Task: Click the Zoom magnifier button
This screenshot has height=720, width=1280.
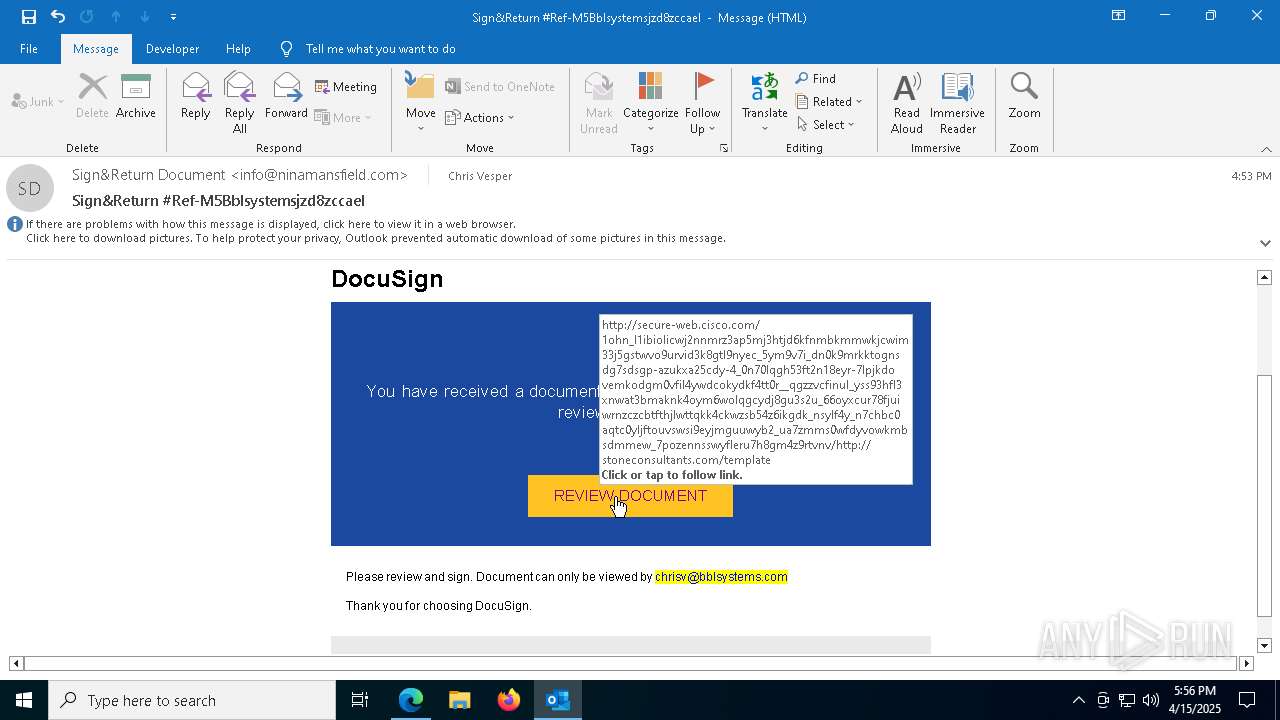Action: pos(1024,98)
